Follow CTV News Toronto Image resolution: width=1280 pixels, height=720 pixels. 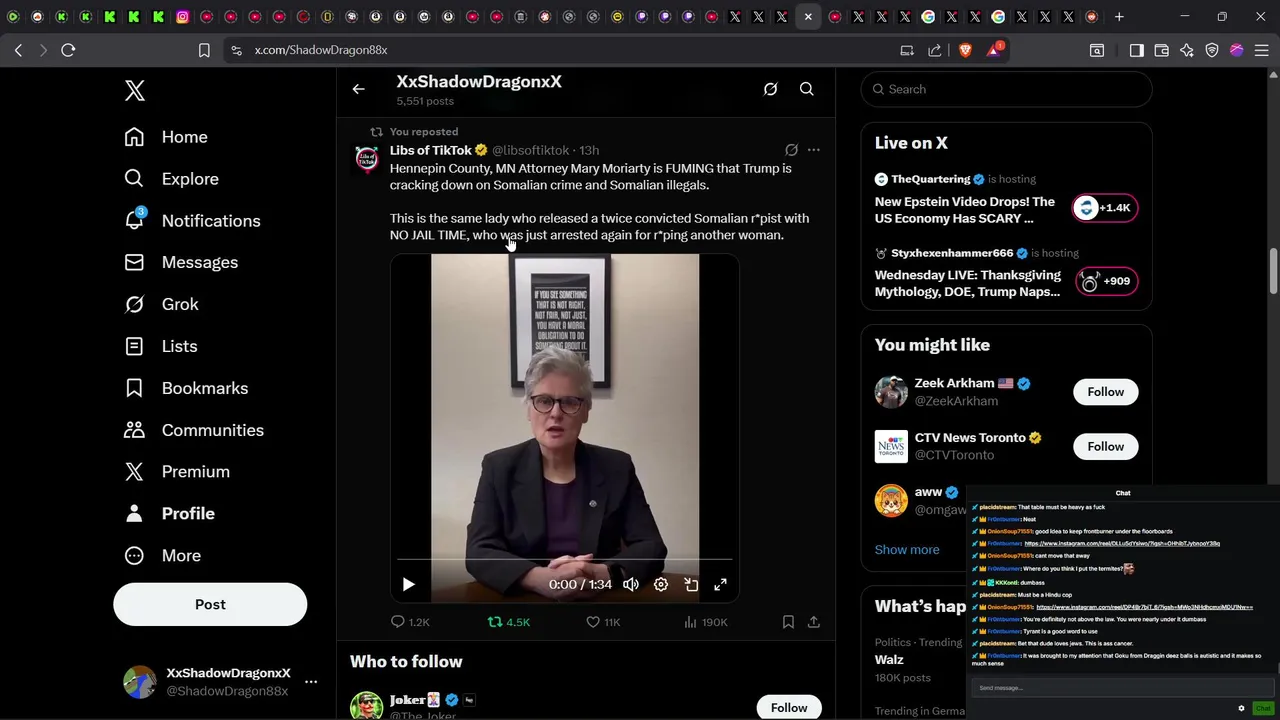point(1105,446)
